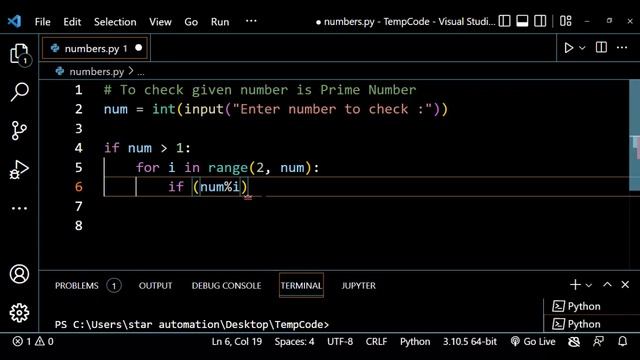
Task: Run Python file with play button
Action: (x=568, y=48)
